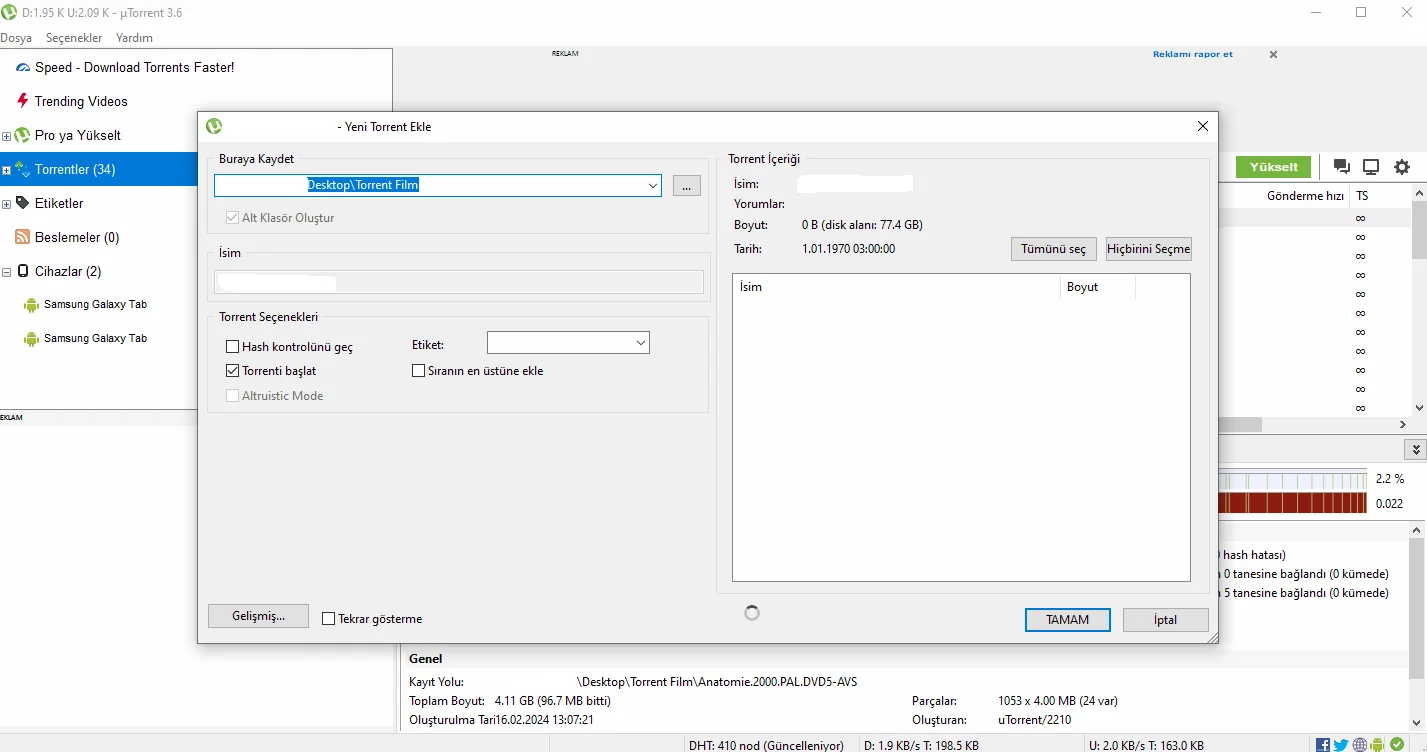Image resolution: width=1427 pixels, height=752 pixels.
Task: Open the chat bubbles icon in toolbar
Action: click(1342, 167)
